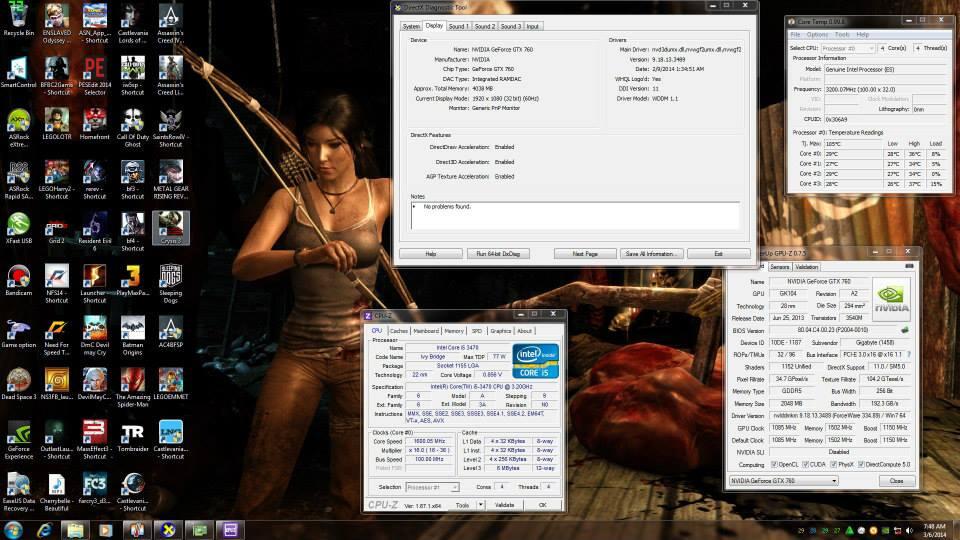Click the GPU-Z BIOS save chip icon
Image resolution: width=960 pixels, height=540 pixels.
(x=904, y=330)
